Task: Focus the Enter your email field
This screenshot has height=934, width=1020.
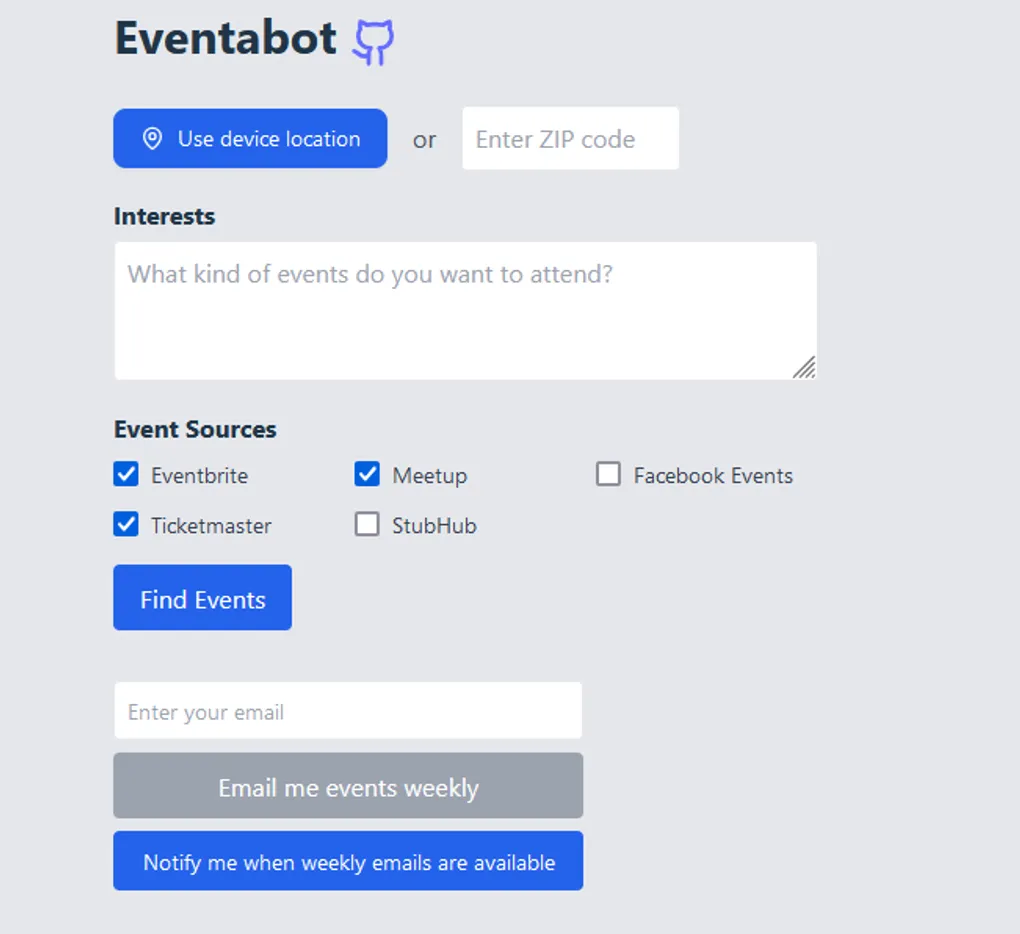Action: tap(348, 711)
